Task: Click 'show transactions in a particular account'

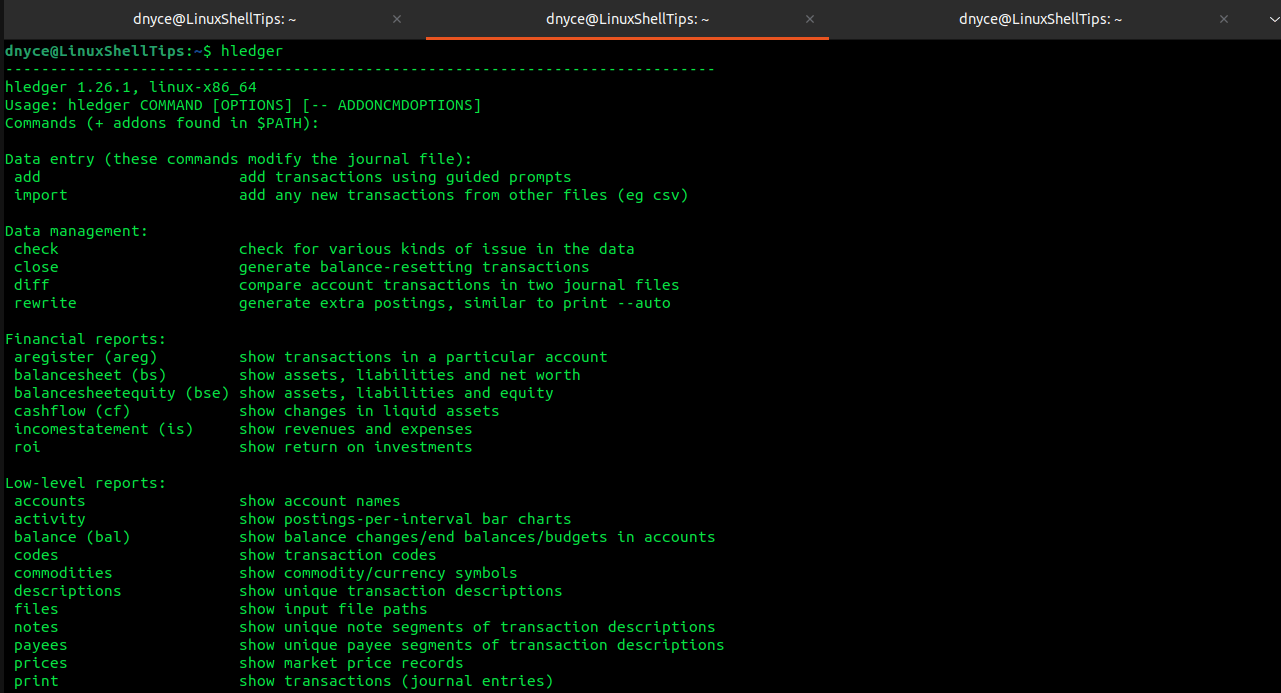Action: coord(423,357)
